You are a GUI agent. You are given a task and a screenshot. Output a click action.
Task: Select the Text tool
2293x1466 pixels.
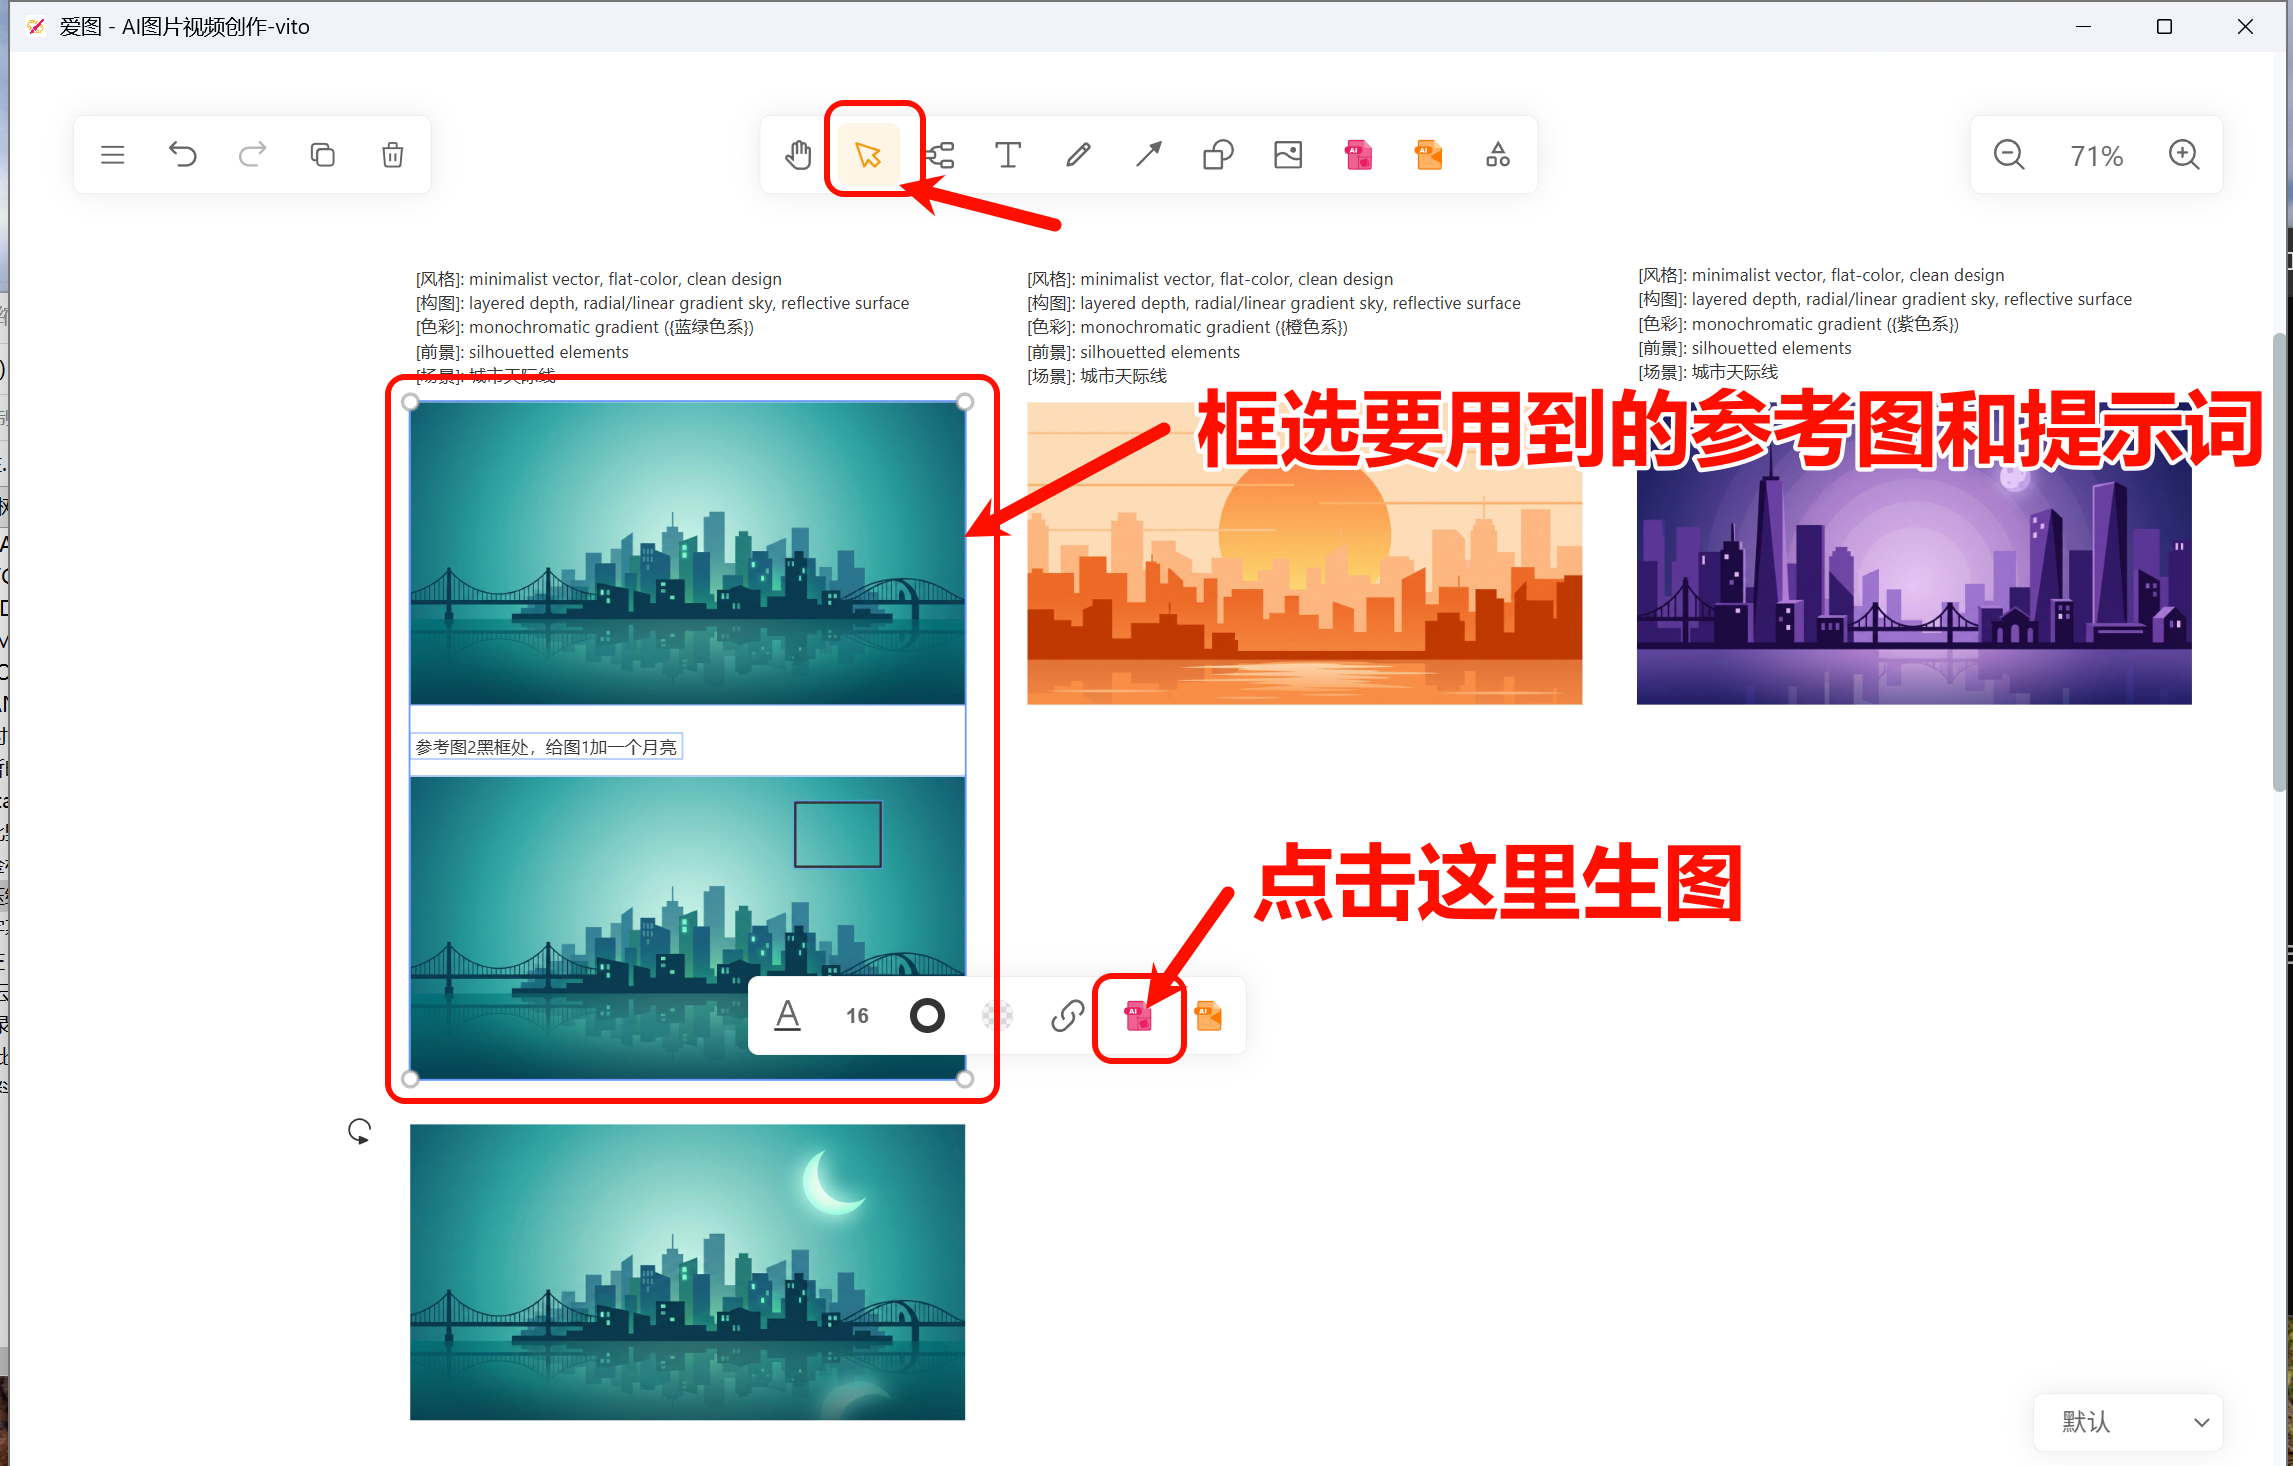[x=1008, y=155]
